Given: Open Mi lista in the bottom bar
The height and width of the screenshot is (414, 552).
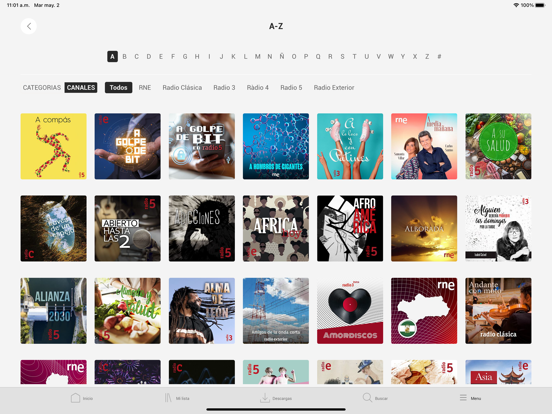Looking at the screenshot, I should coord(177,398).
